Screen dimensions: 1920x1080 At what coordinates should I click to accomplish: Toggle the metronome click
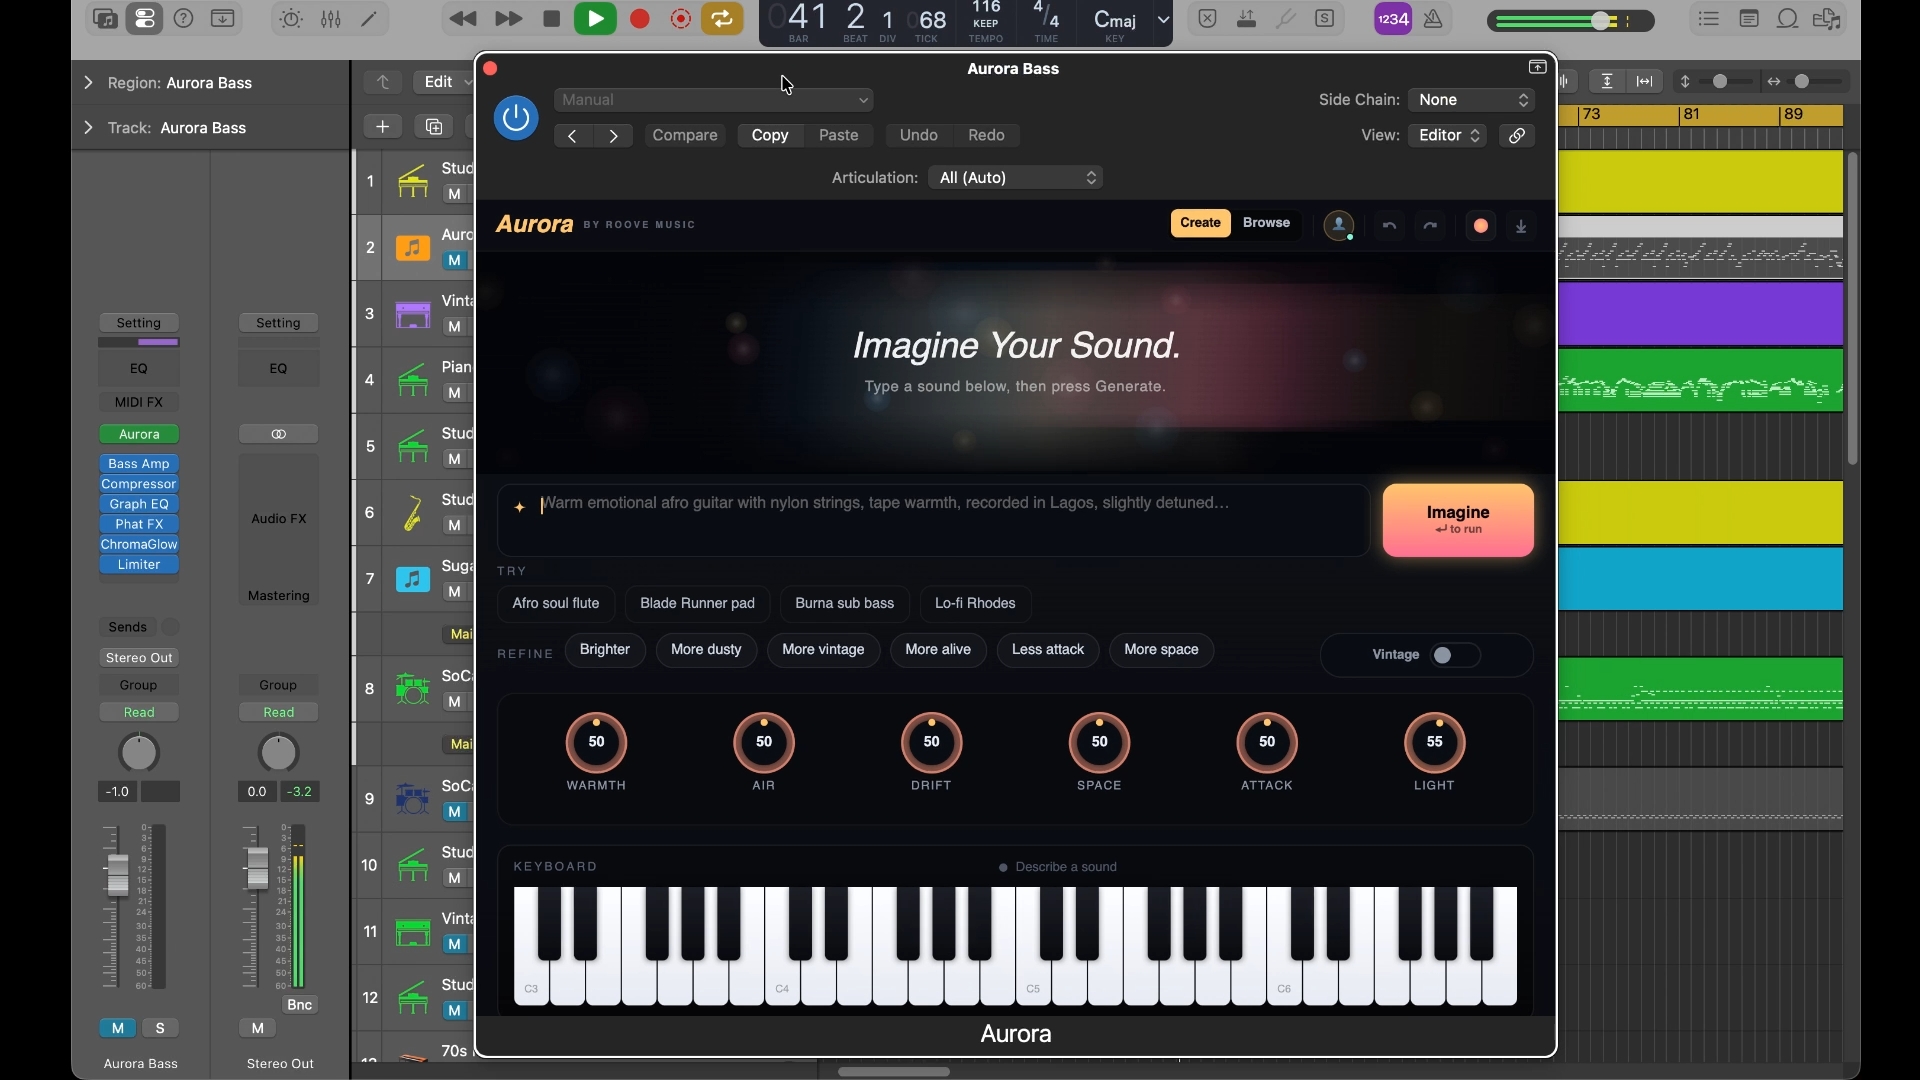click(1434, 19)
